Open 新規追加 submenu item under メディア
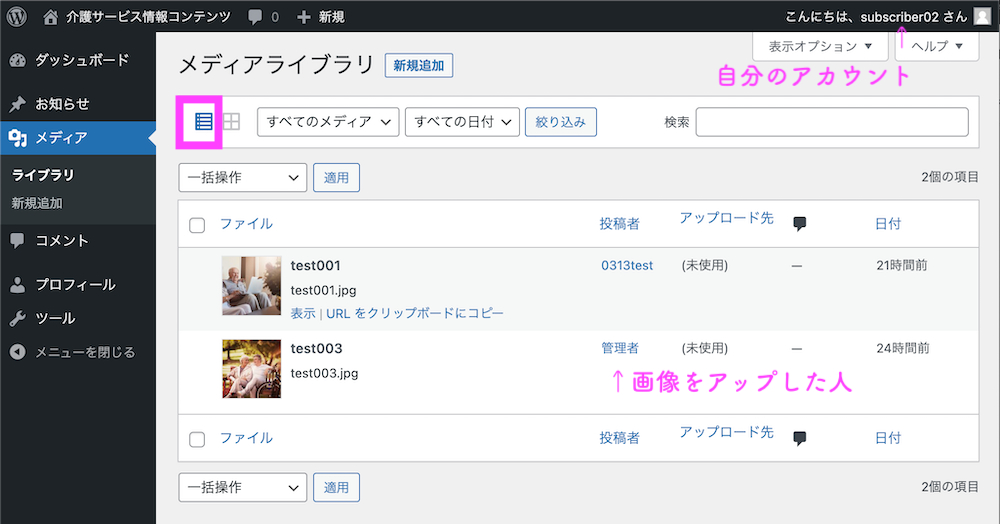The height and width of the screenshot is (524, 1000). tap(37, 203)
